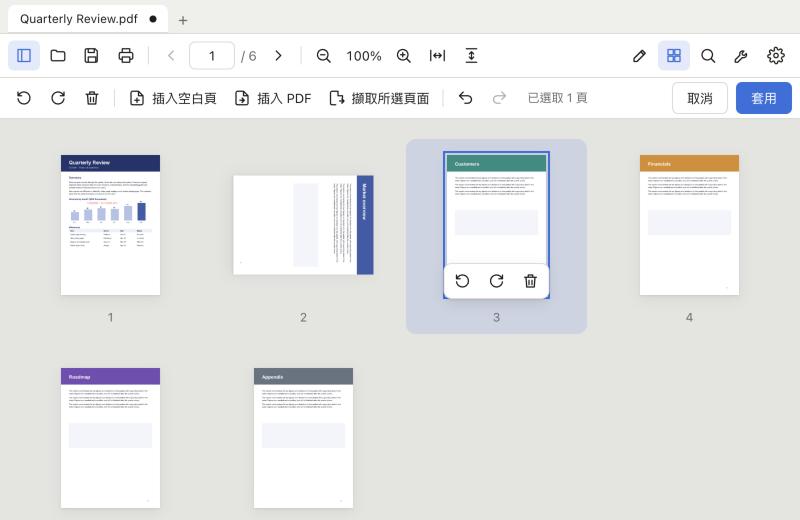Rotate selected pages clockwise in toolbar

(x=58, y=98)
